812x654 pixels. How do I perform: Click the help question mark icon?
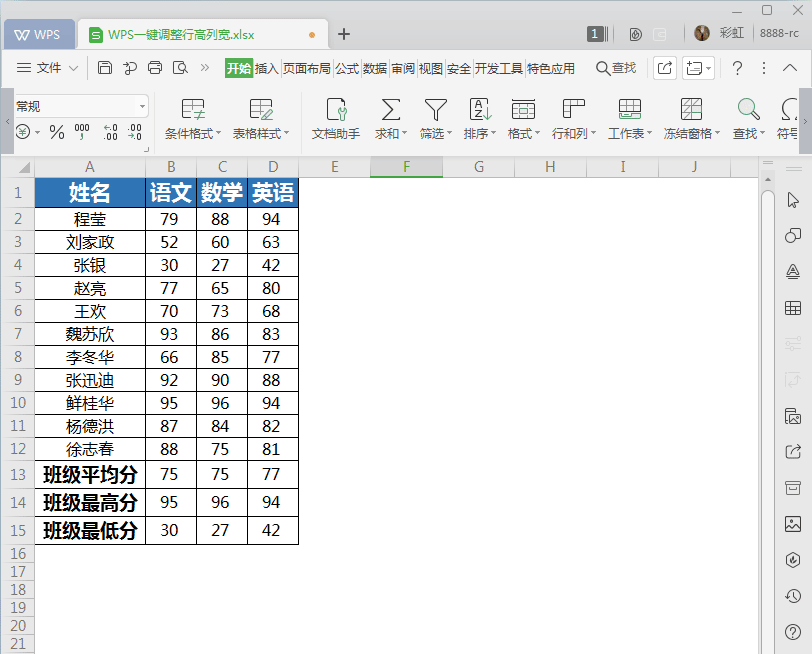pos(737,68)
